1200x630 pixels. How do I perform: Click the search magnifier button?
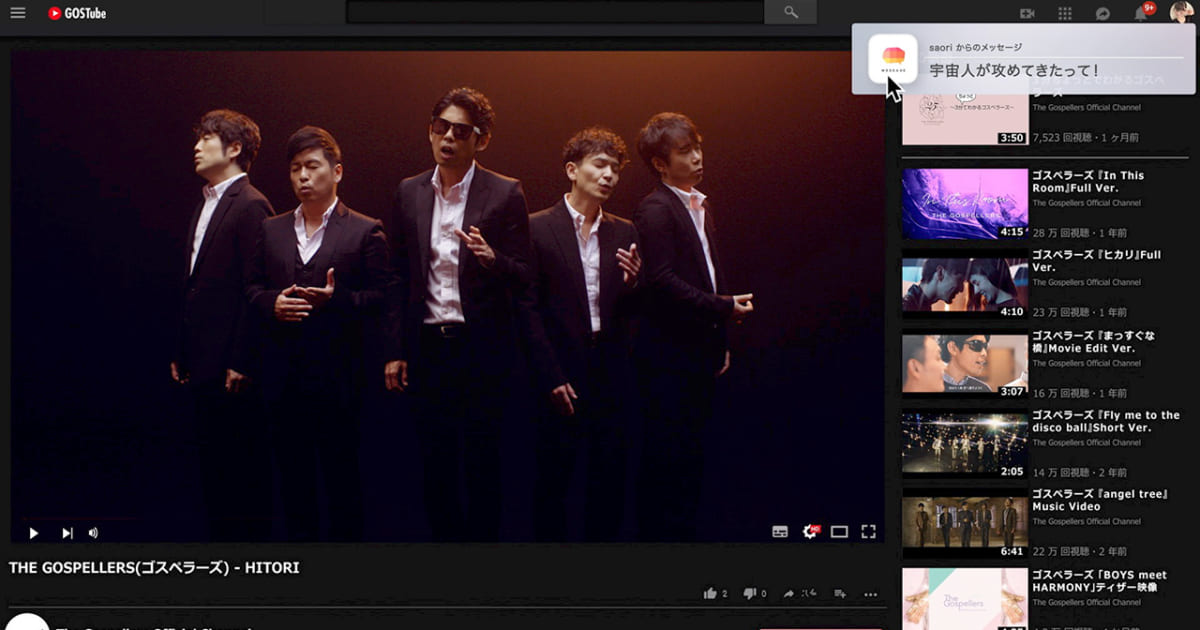(790, 12)
